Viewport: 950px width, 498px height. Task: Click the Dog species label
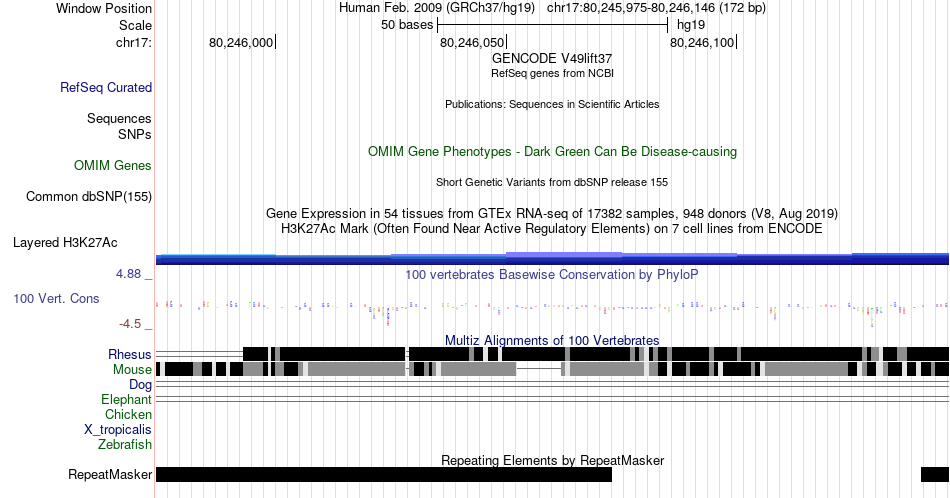(140, 385)
